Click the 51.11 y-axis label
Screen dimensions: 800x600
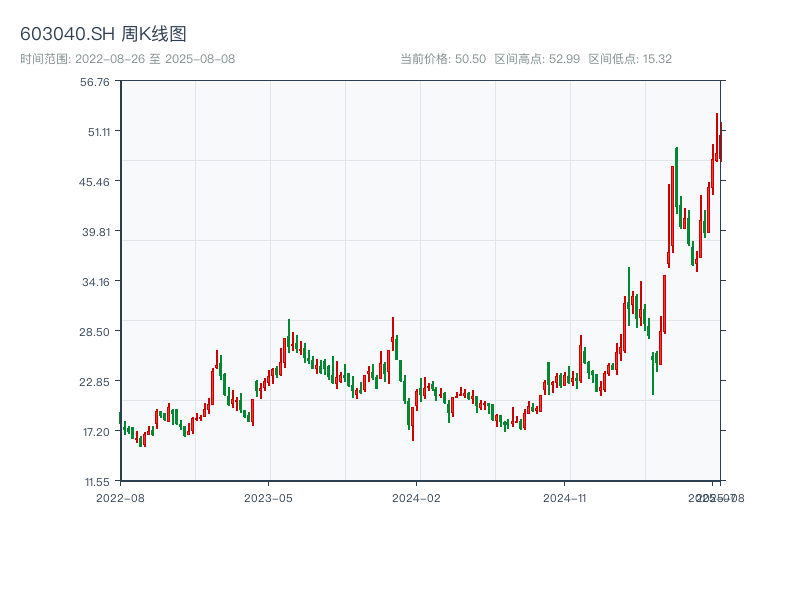99,132
